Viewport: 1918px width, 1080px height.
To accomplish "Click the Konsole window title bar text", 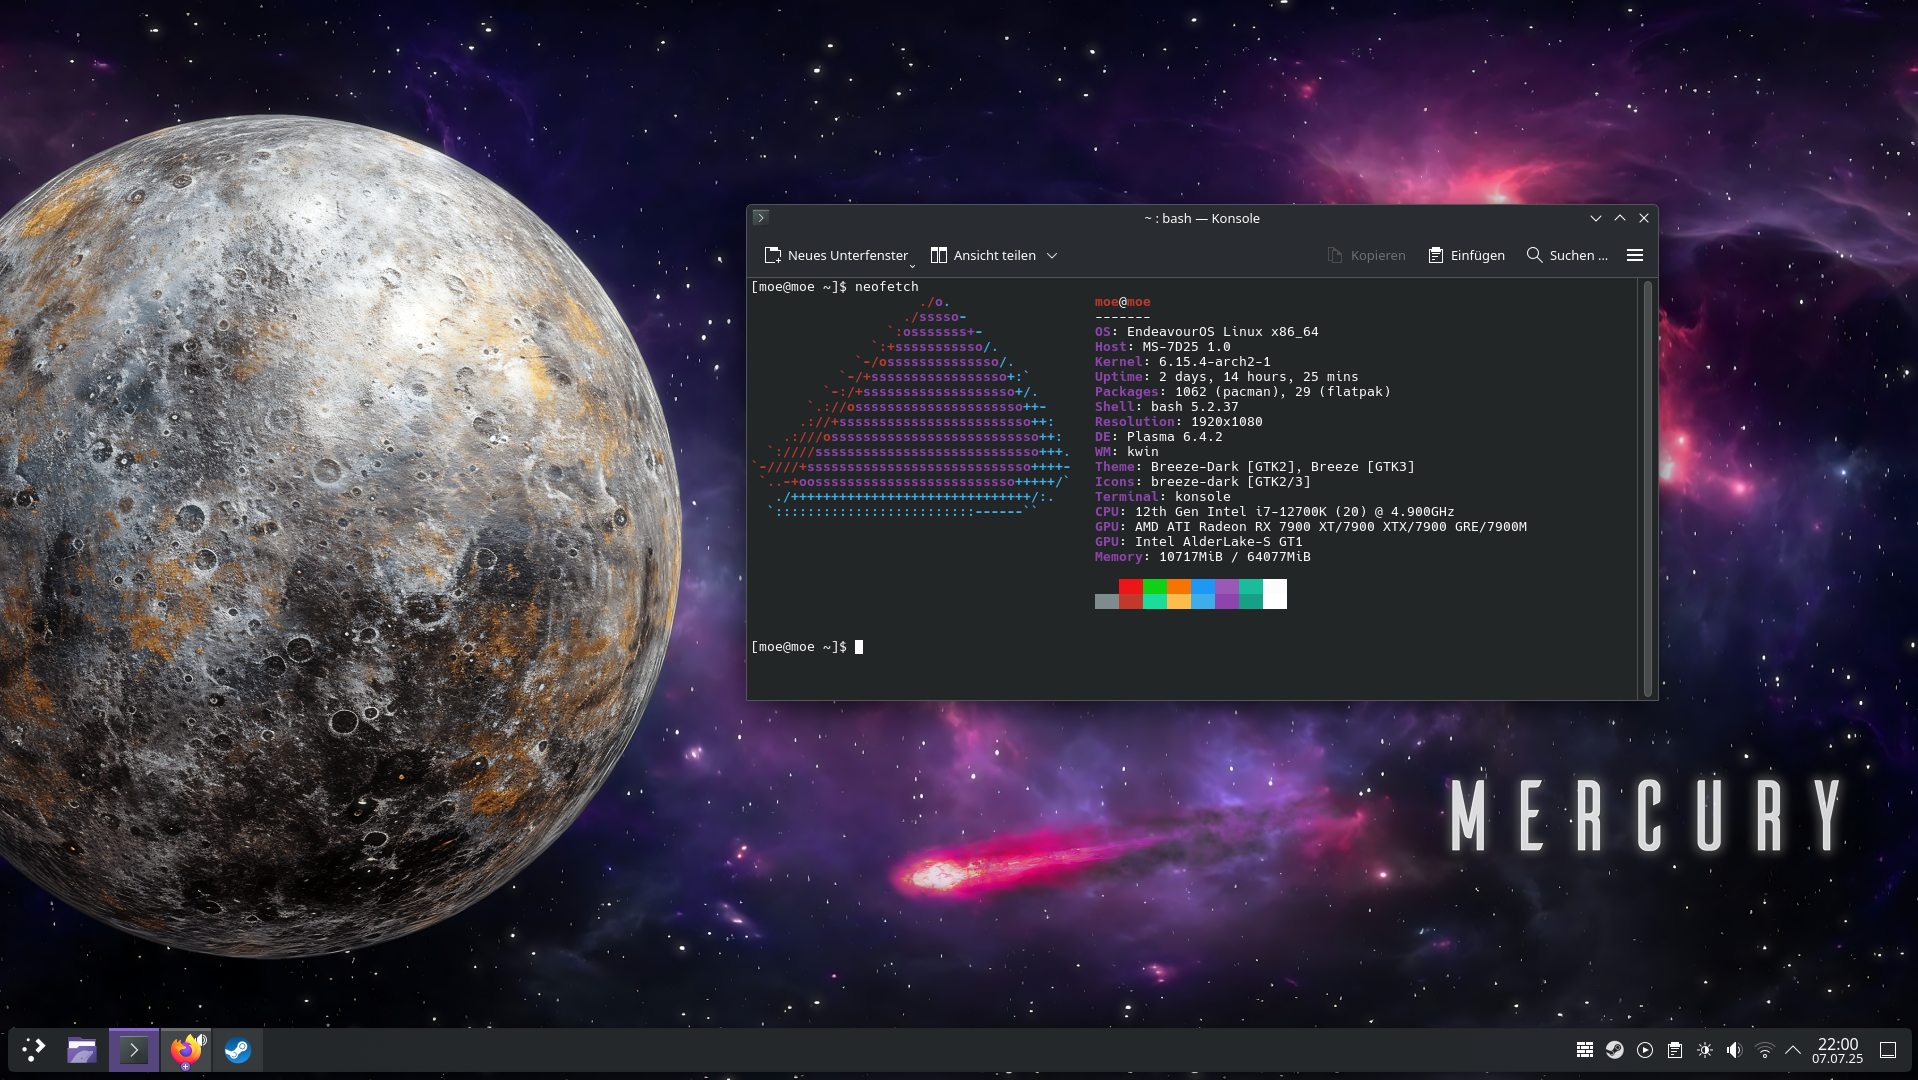I will (1202, 218).
